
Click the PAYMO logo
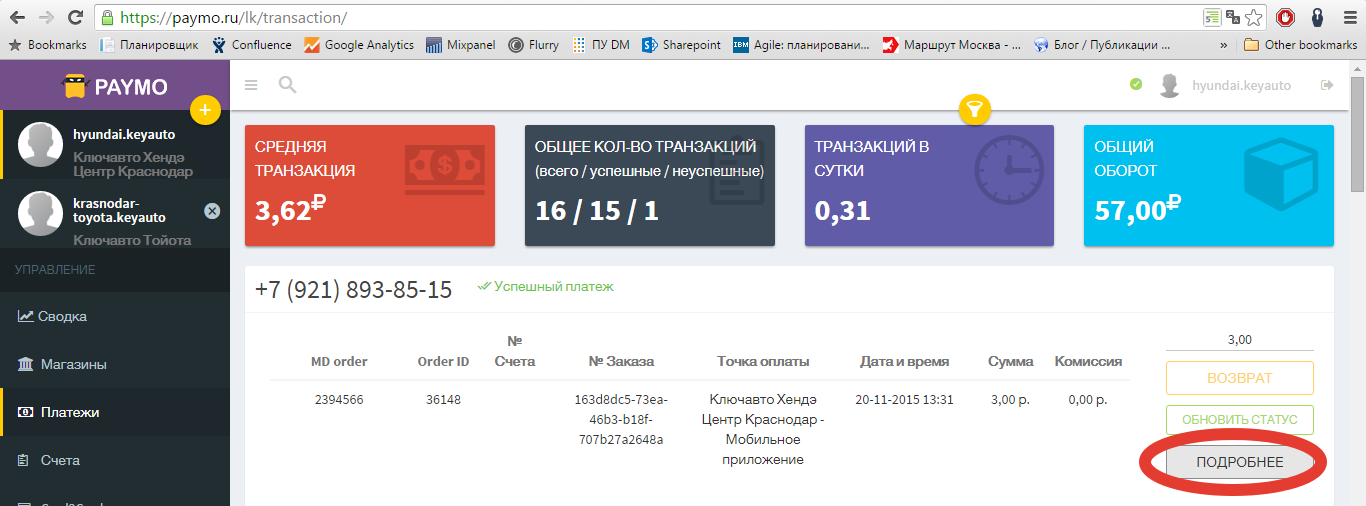pyautogui.click(x=115, y=86)
